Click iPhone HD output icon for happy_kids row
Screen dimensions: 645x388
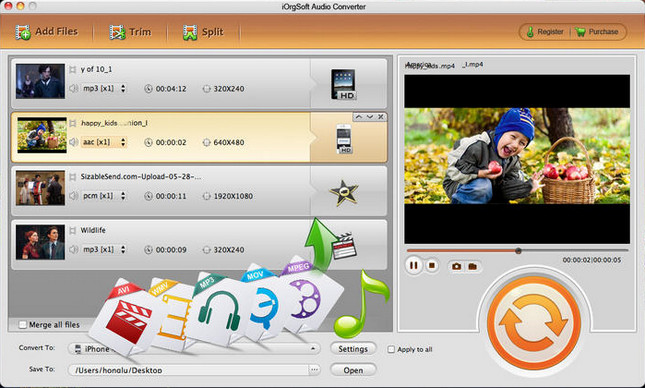tap(344, 139)
